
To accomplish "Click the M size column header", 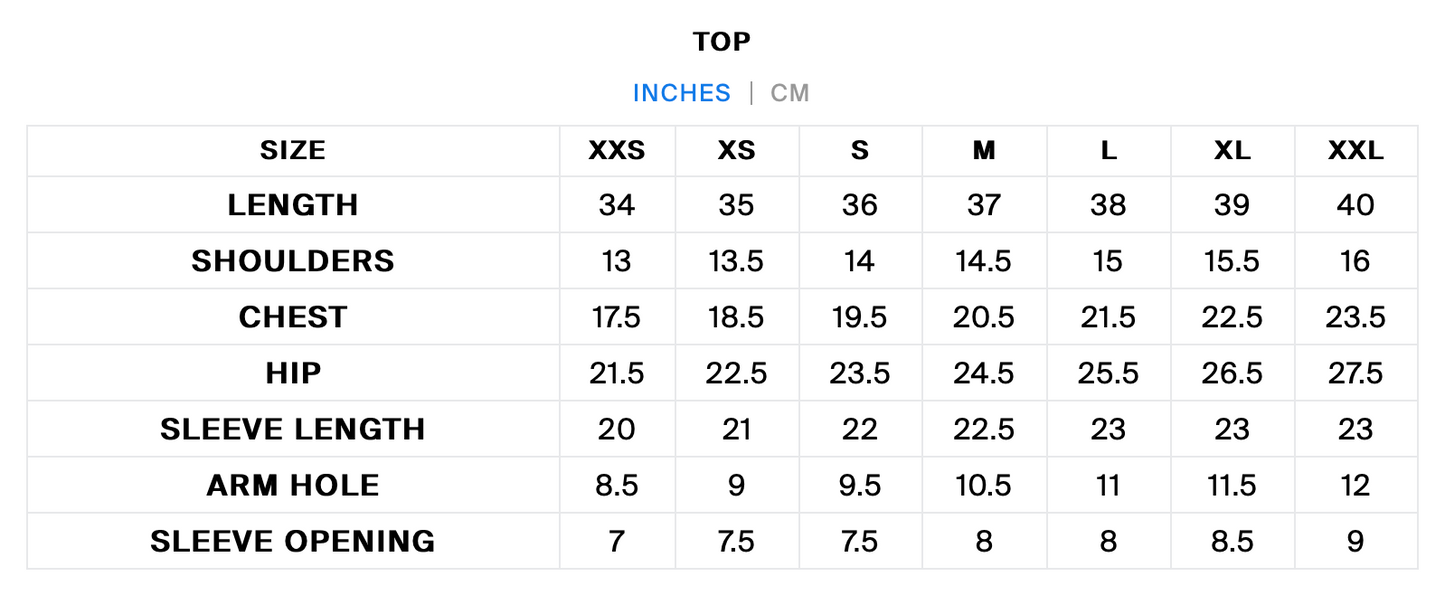I will tap(984, 151).
